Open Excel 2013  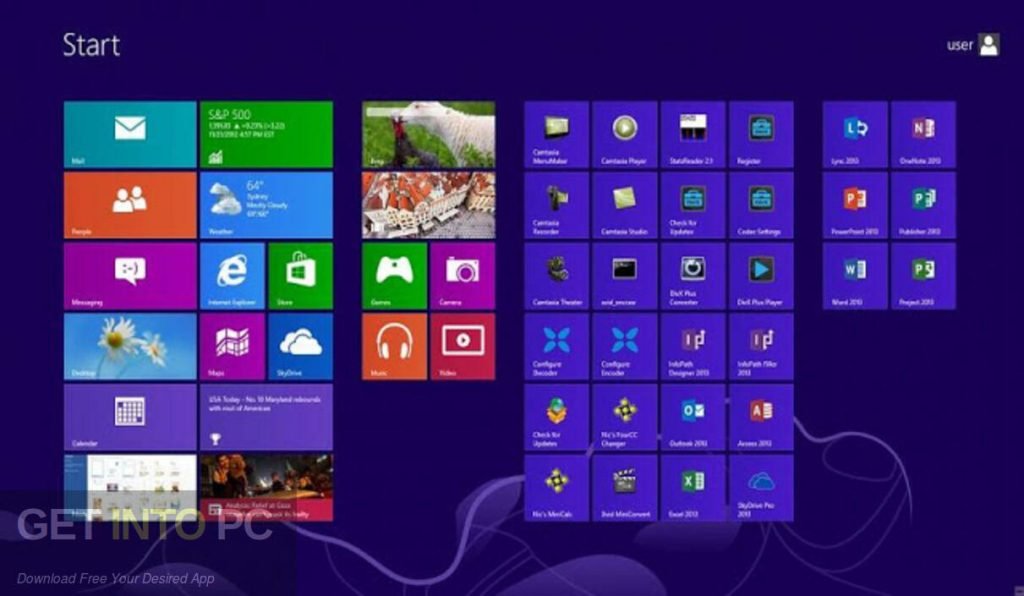691,489
